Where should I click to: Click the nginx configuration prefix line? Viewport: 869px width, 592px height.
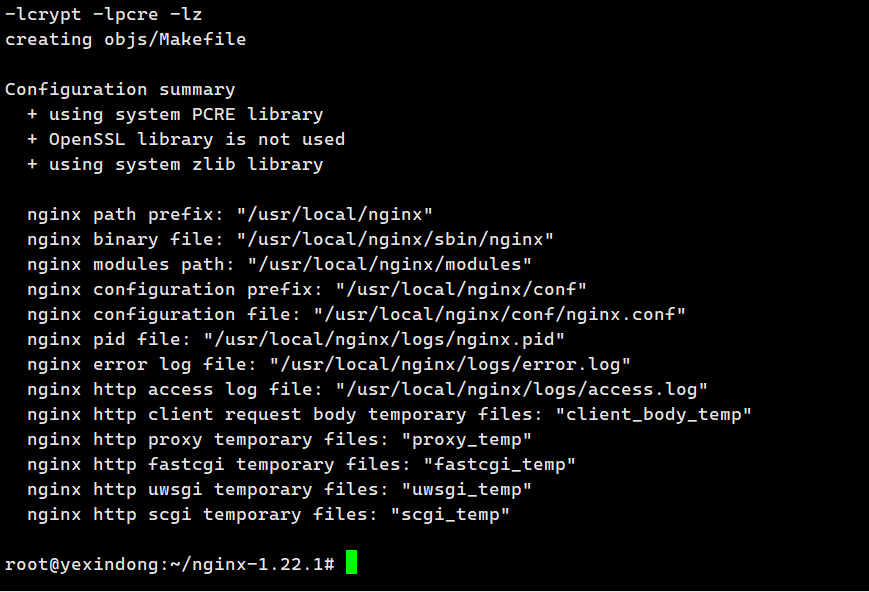coord(307,289)
